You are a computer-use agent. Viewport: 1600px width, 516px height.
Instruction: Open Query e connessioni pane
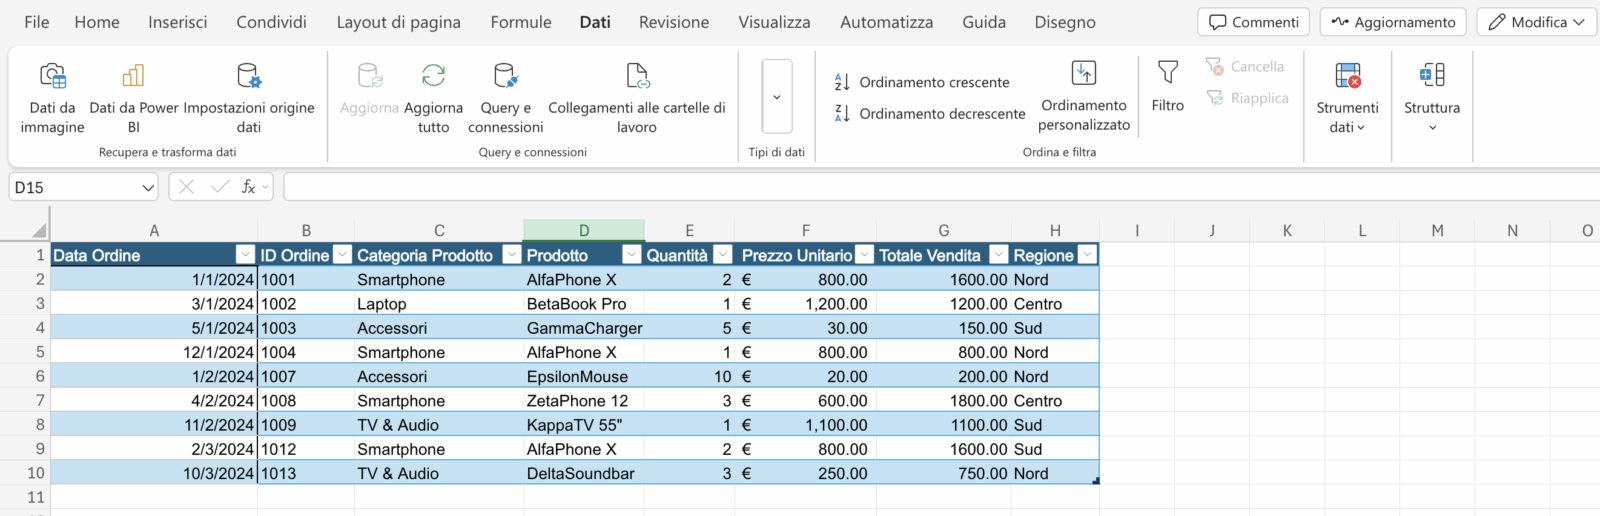coord(505,76)
